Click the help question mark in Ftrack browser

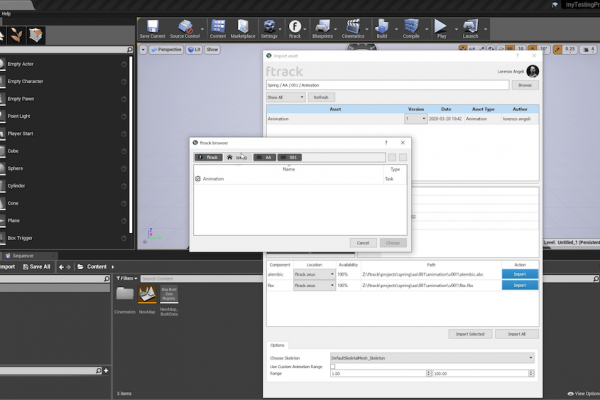coord(386,143)
